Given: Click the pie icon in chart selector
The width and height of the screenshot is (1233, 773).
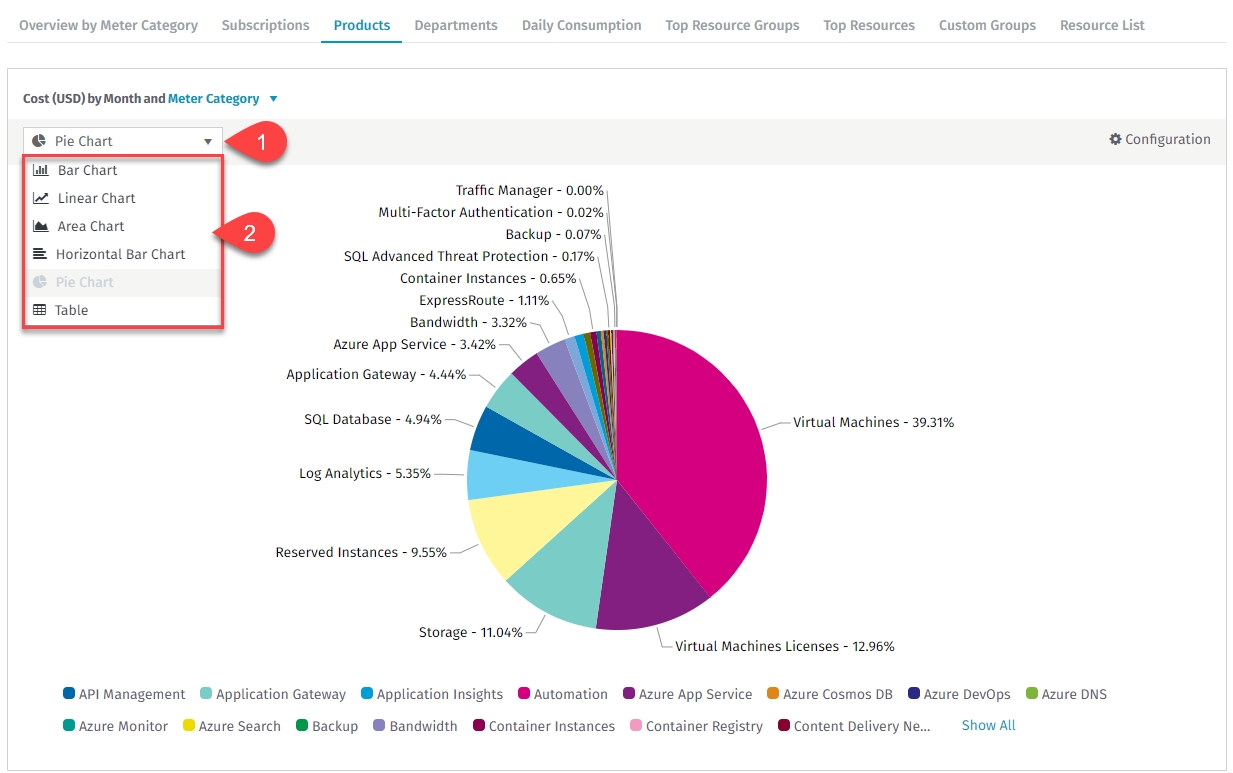Looking at the screenshot, I should click(x=39, y=141).
